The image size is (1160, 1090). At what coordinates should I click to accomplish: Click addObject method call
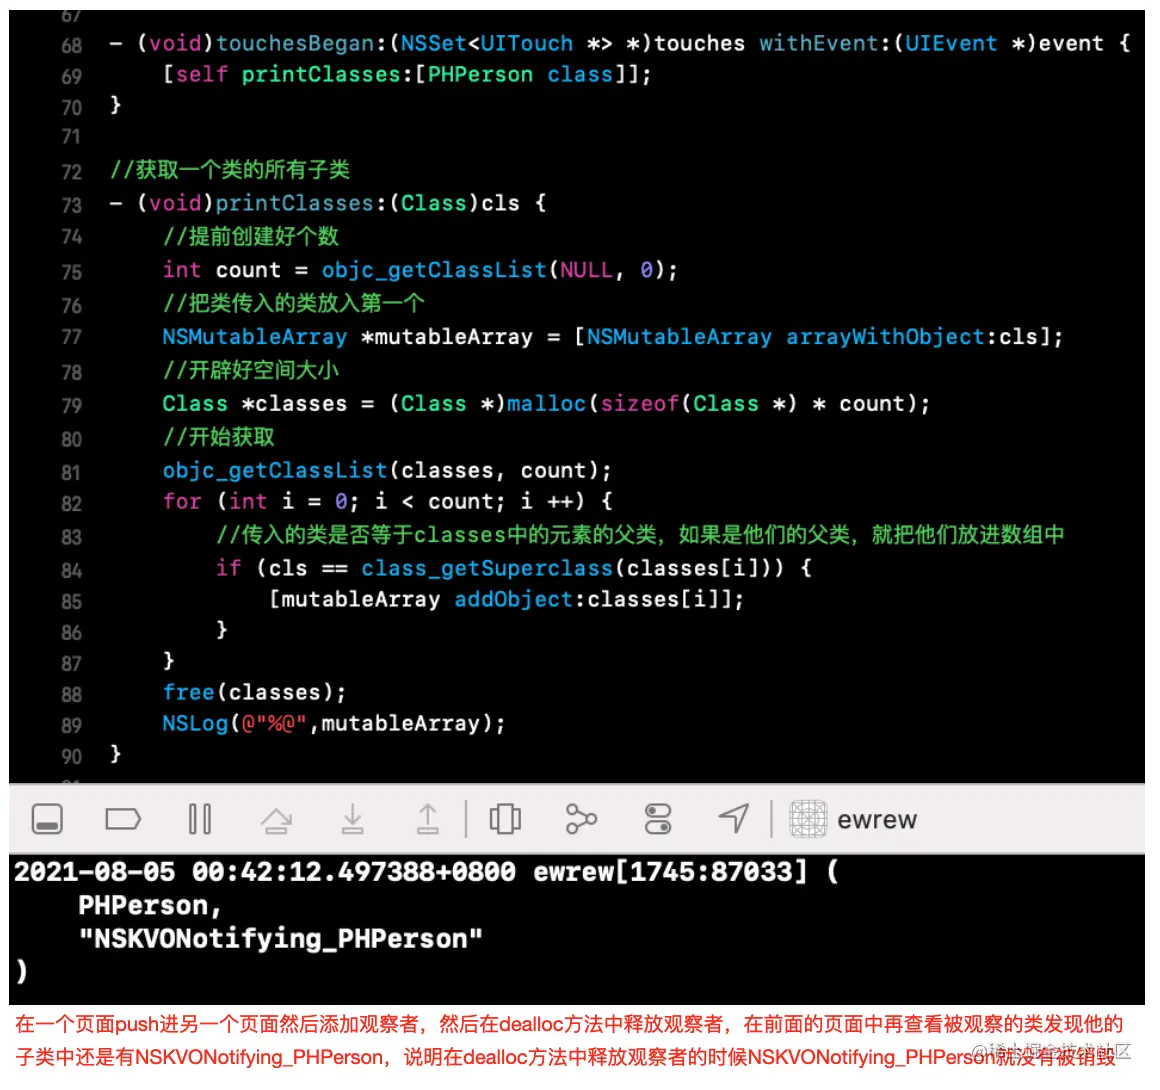[x=513, y=599]
